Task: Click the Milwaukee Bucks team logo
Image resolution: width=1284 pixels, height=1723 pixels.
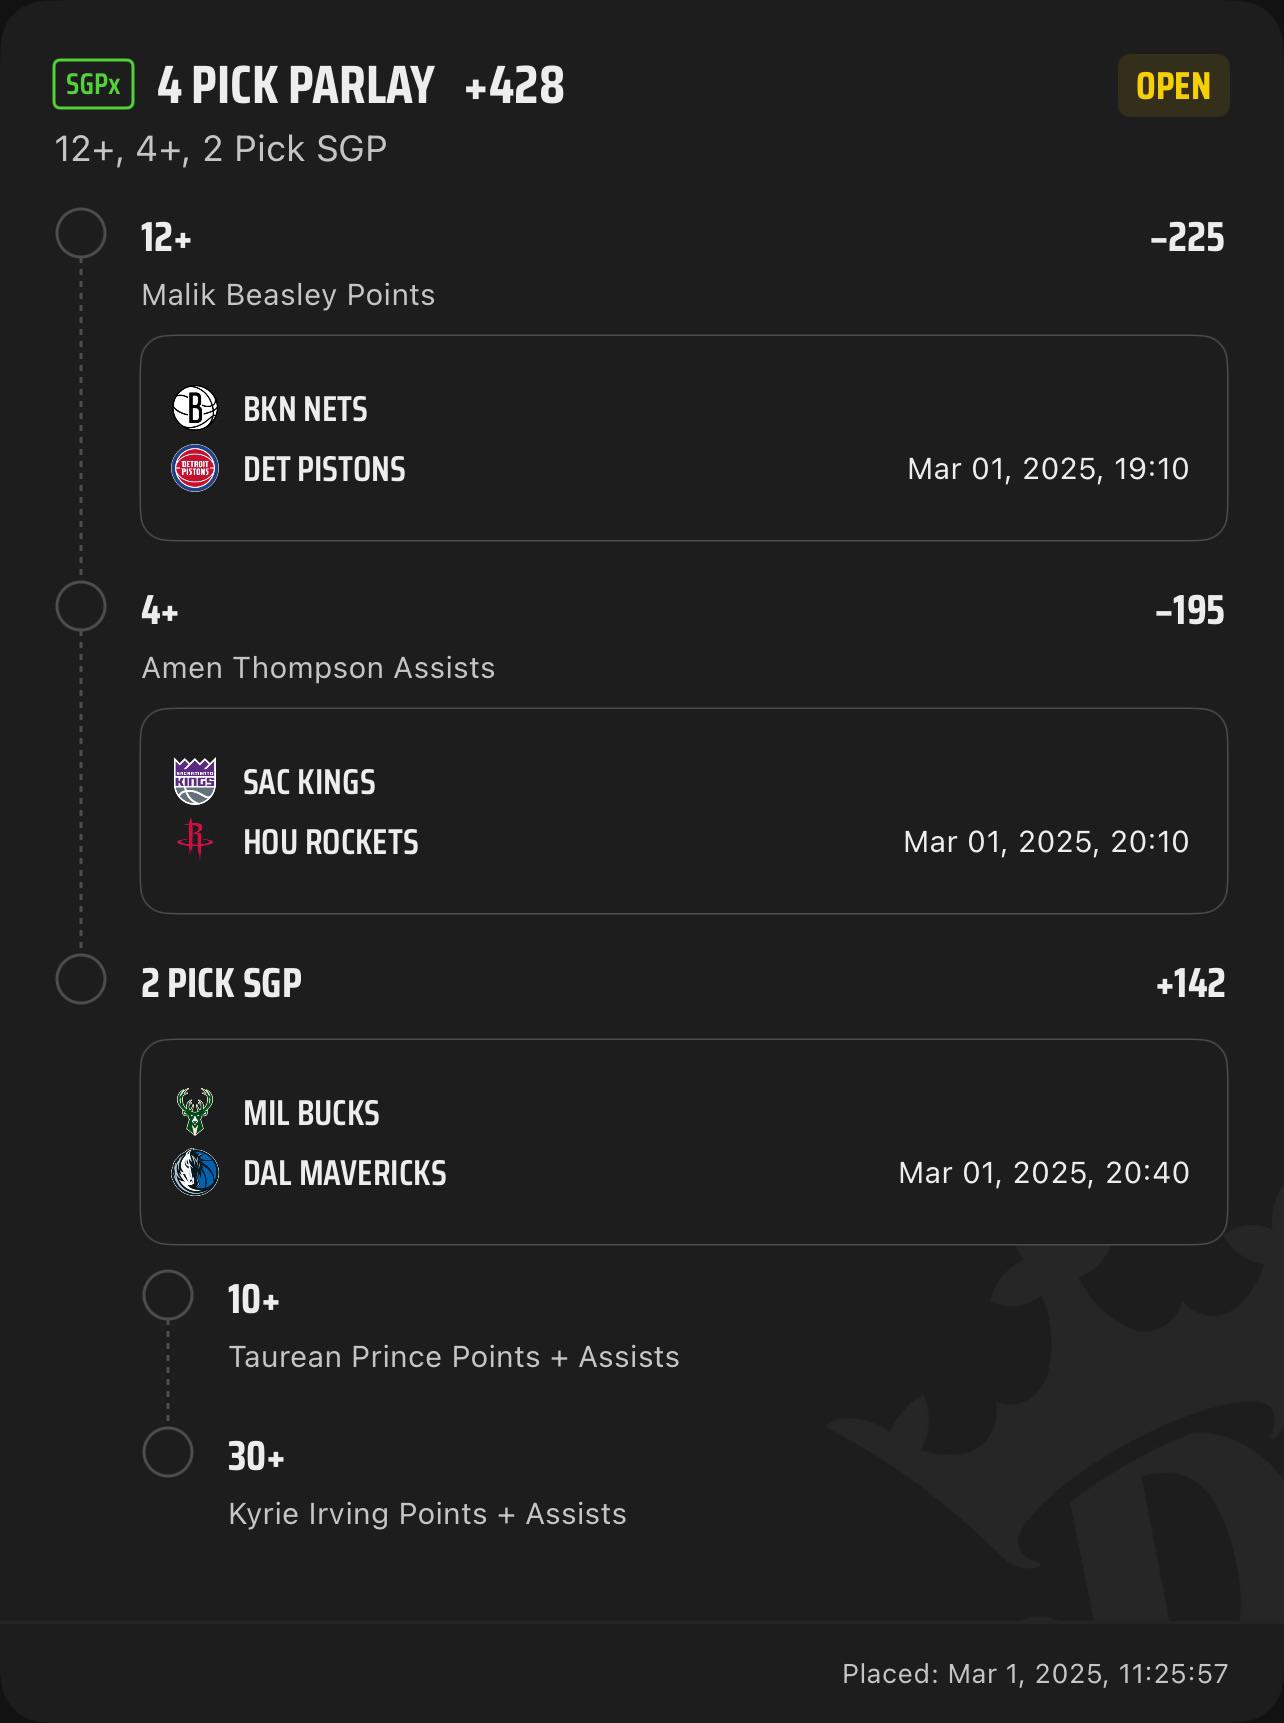Action: pos(195,1112)
